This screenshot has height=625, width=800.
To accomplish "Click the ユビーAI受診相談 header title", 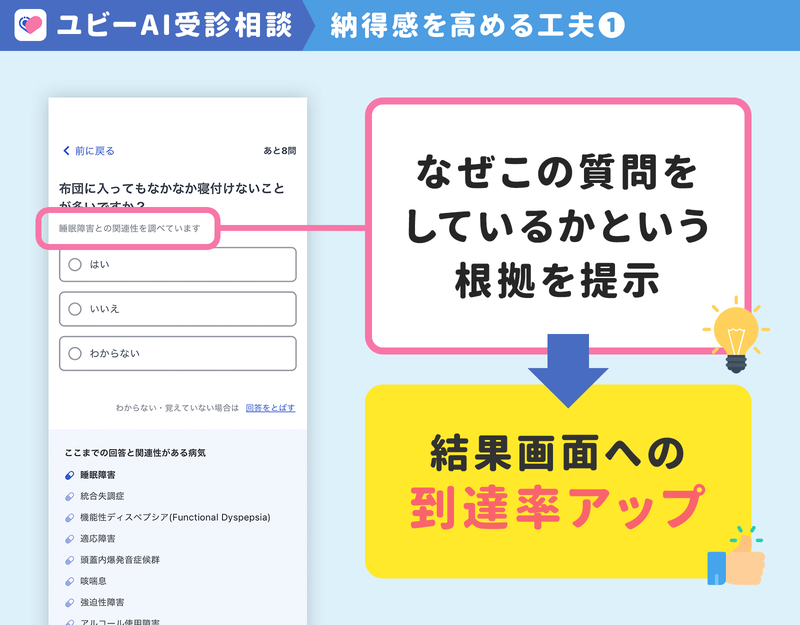I will tap(174, 24).
